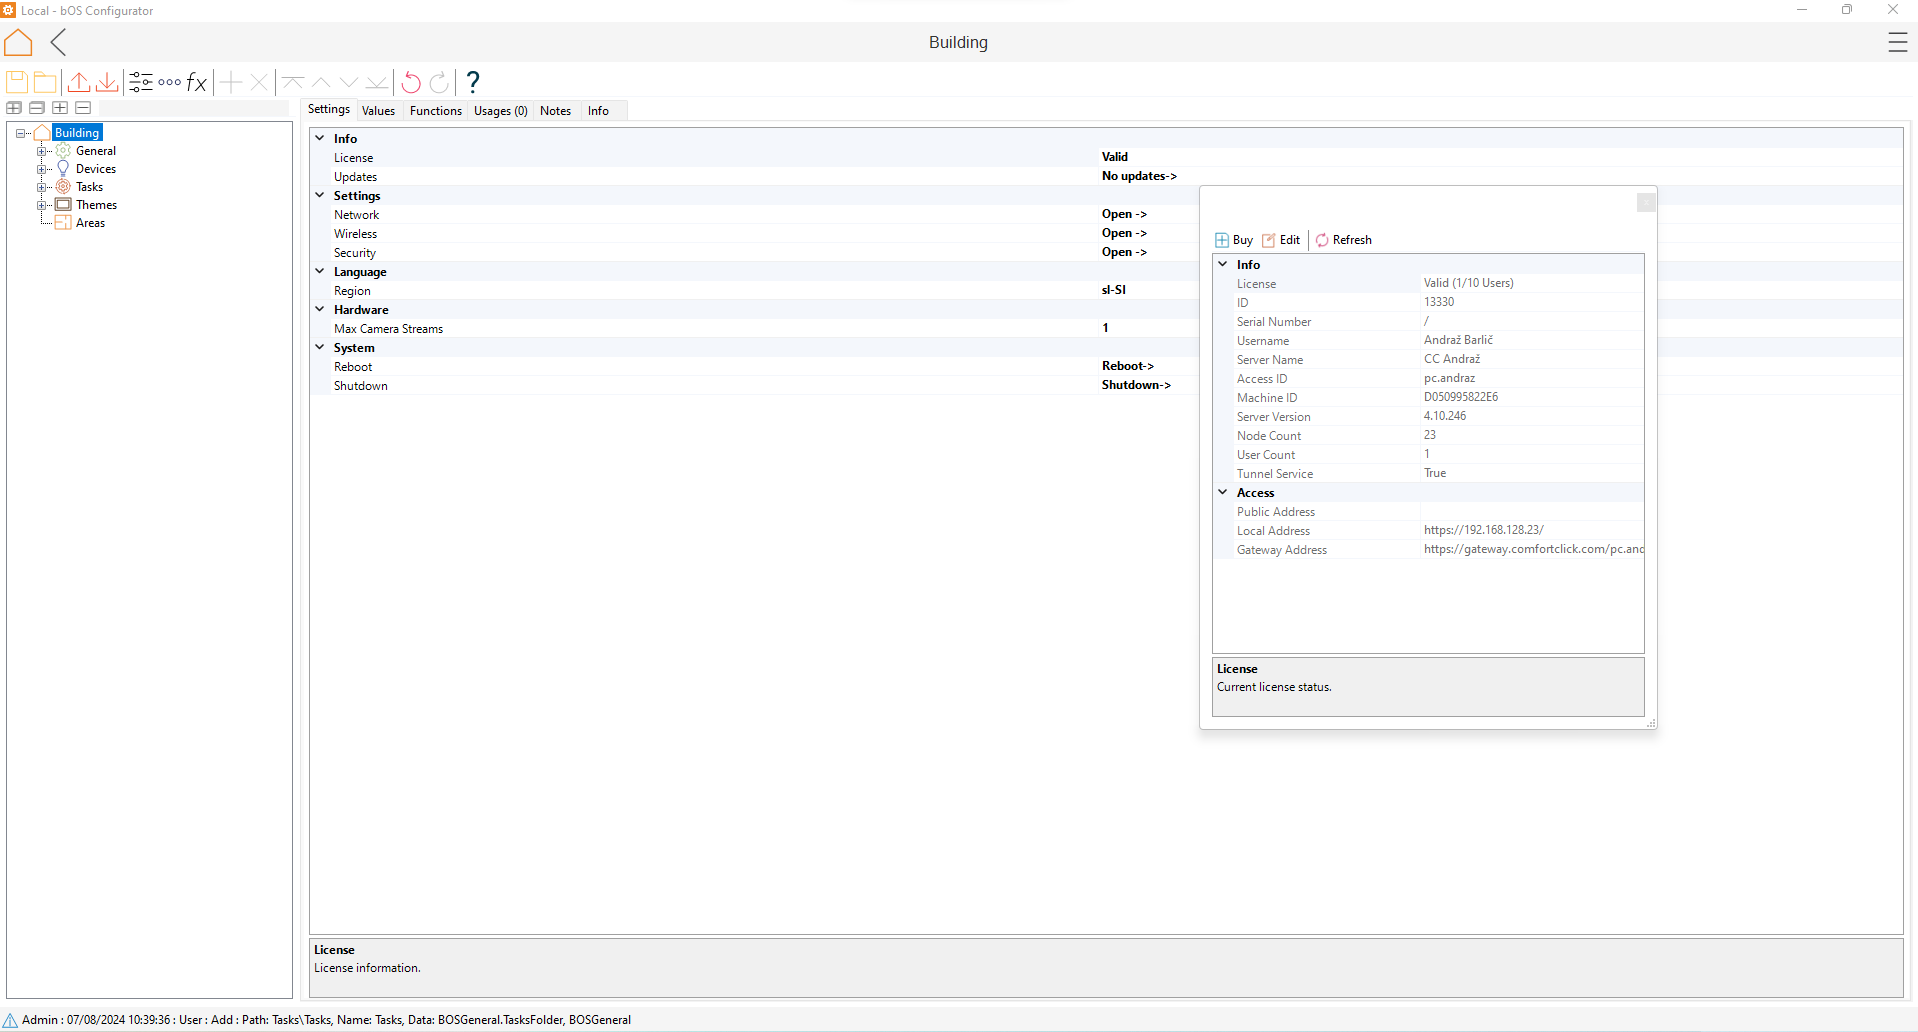Click the No updates-> value
The width and height of the screenshot is (1918, 1032).
coord(1139,176)
